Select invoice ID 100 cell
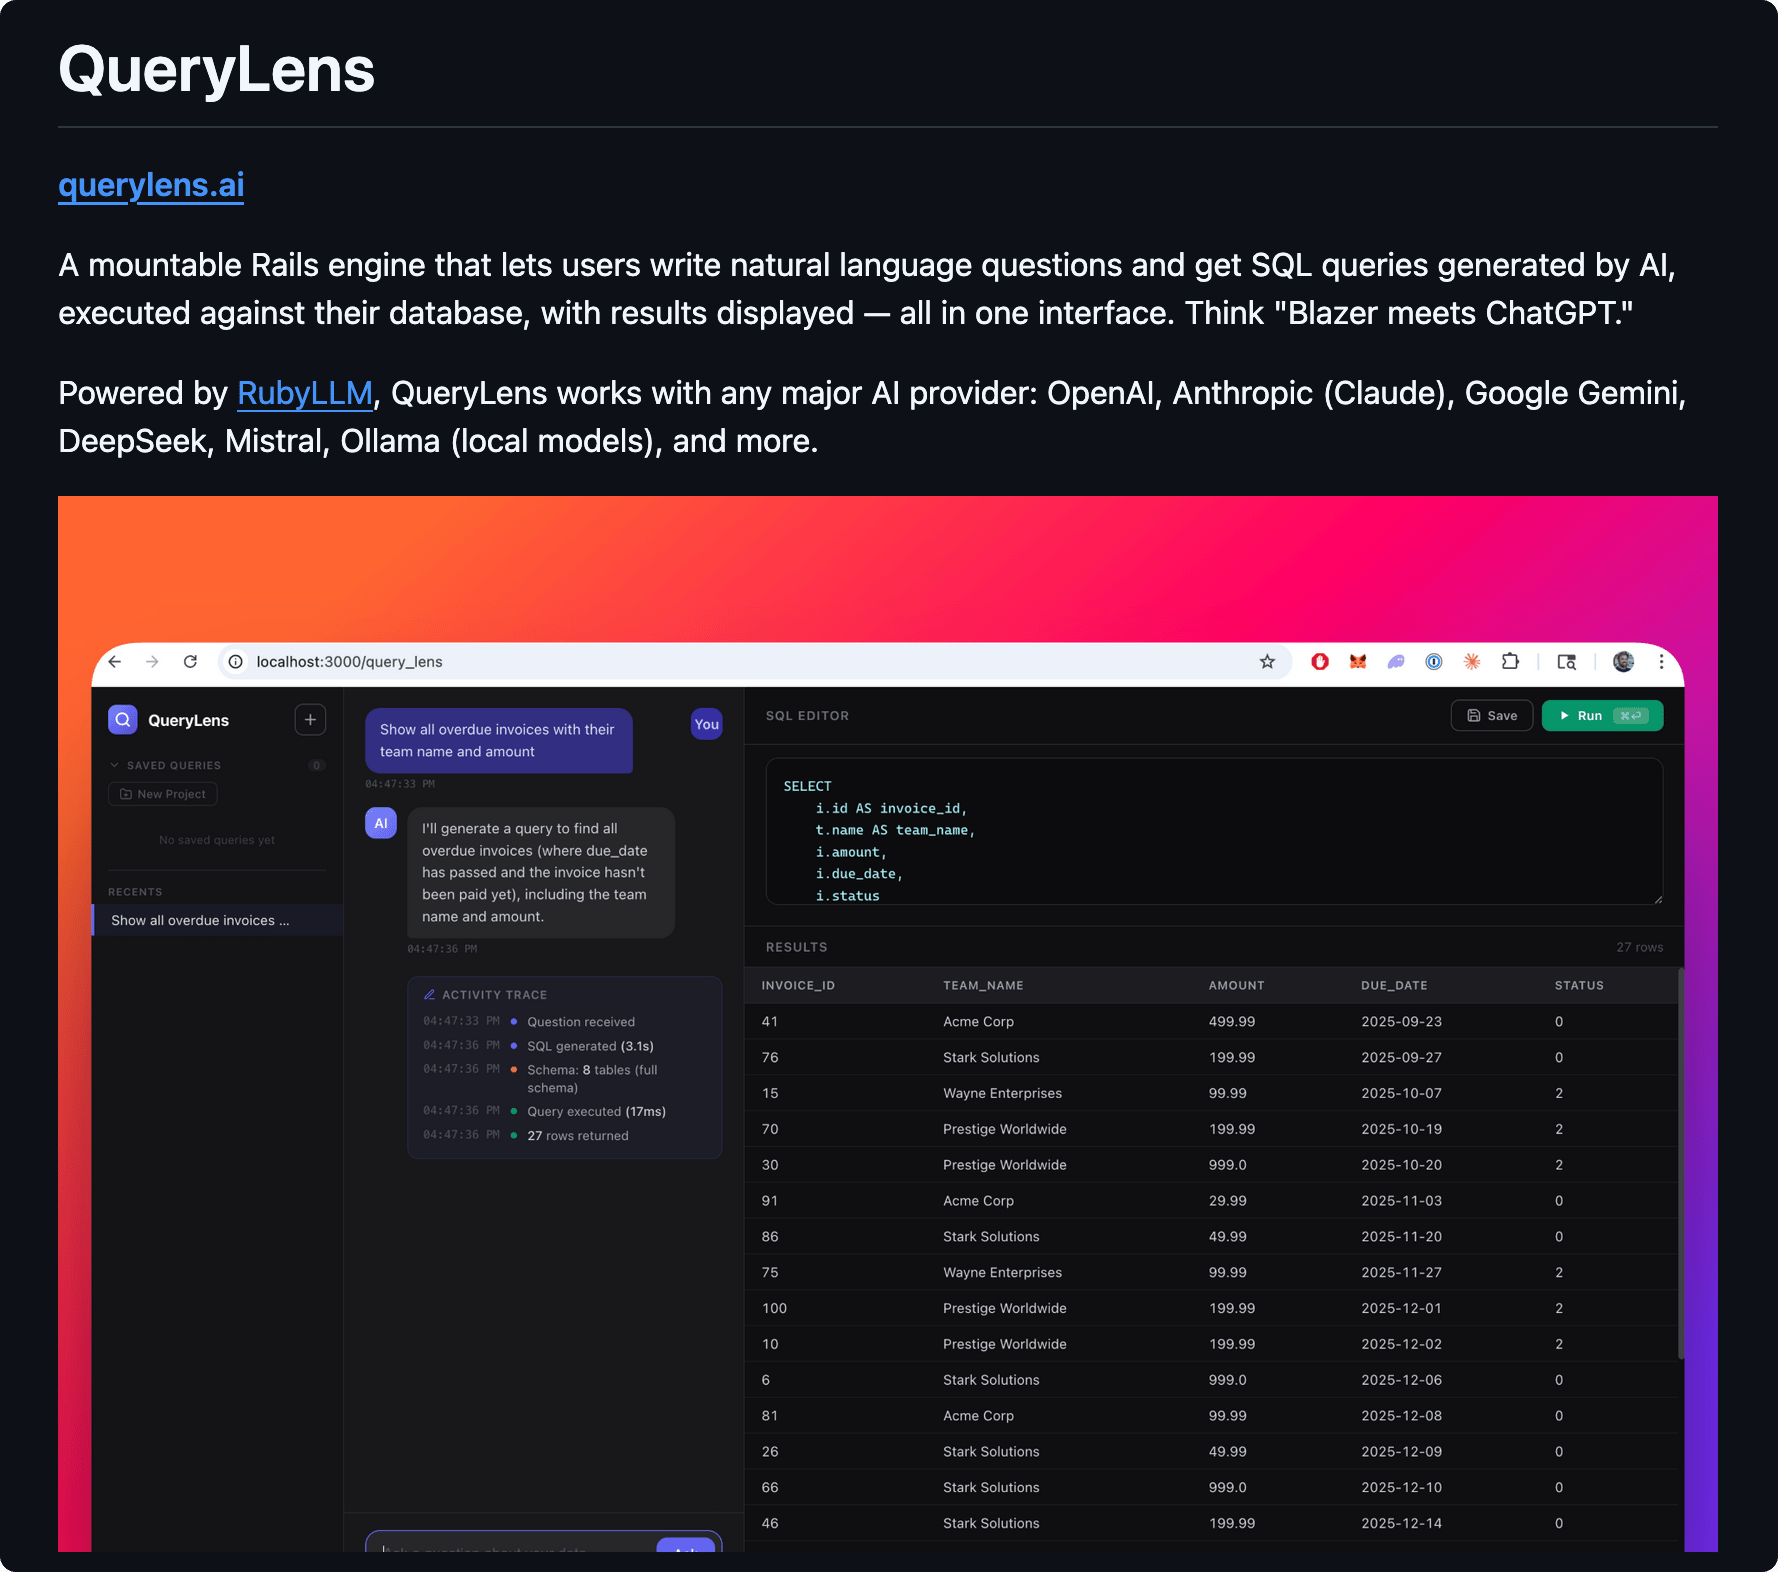The height and width of the screenshot is (1572, 1778). point(774,1309)
